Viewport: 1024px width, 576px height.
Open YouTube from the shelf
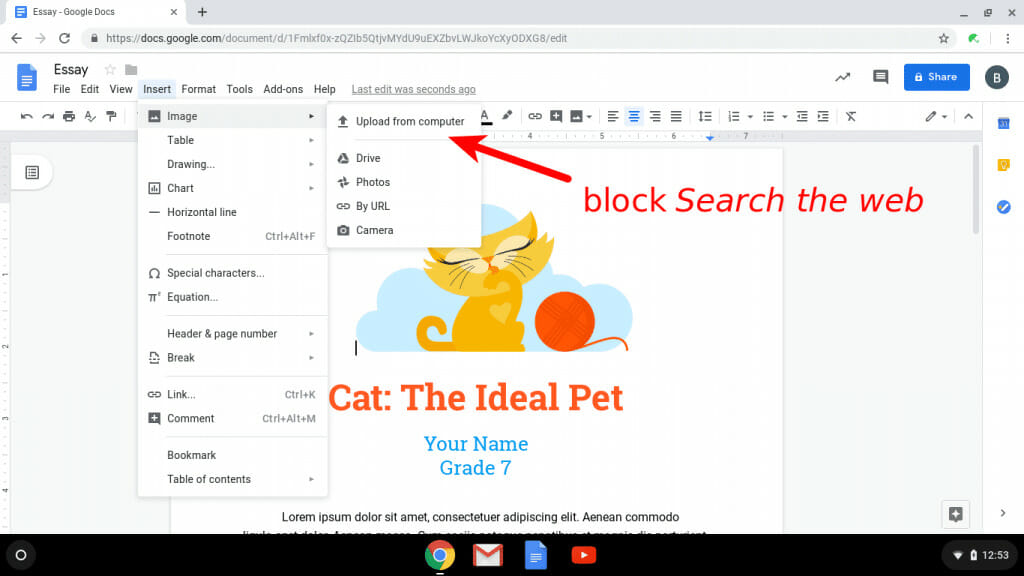[x=583, y=555]
